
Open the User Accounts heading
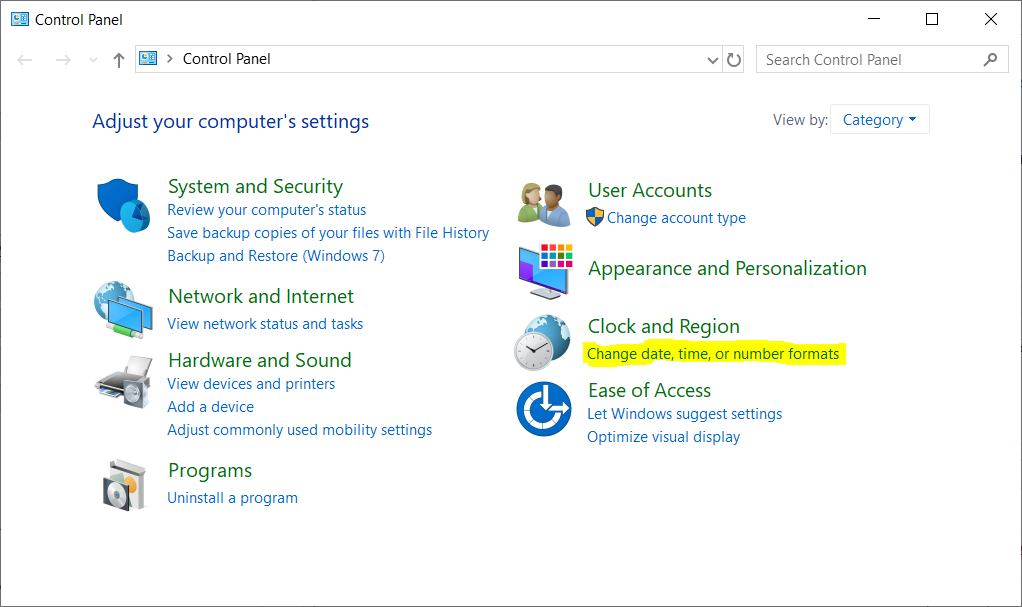[x=650, y=190]
